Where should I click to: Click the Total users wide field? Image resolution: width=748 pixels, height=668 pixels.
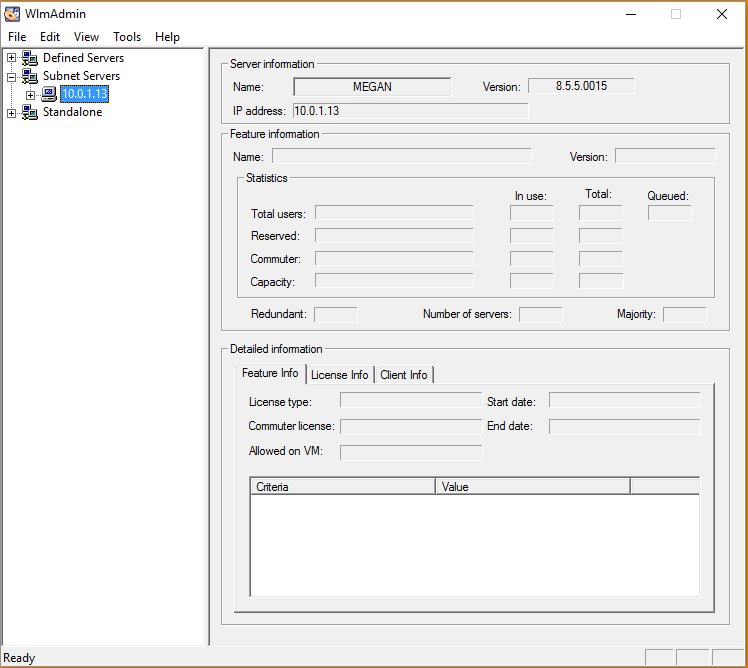click(394, 213)
